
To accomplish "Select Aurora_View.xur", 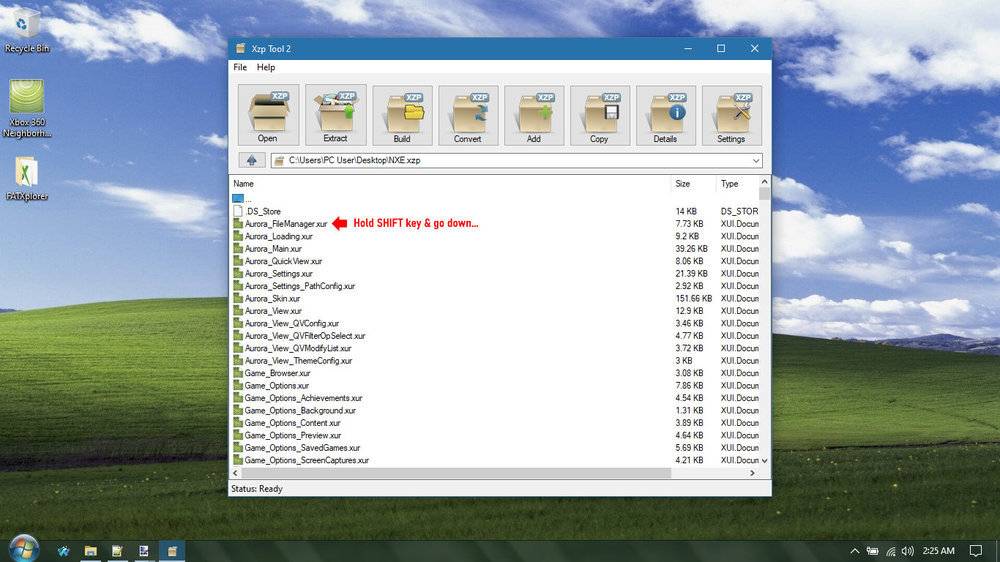I will (273, 311).
